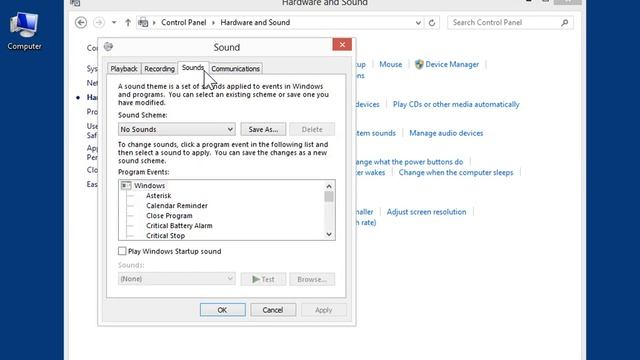640x360 pixels.
Task: Expand the address bar history dropdown
Action: coord(418,23)
